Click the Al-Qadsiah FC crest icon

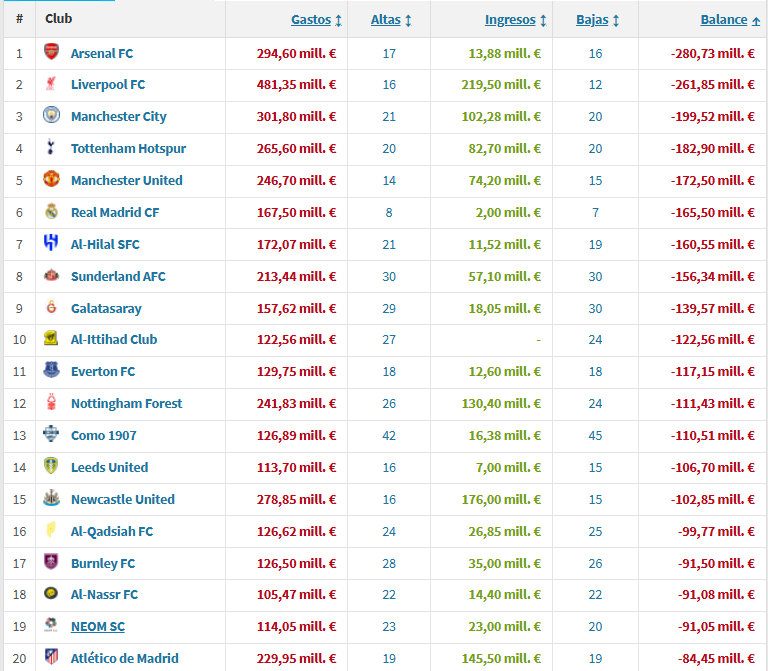[x=51, y=529]
